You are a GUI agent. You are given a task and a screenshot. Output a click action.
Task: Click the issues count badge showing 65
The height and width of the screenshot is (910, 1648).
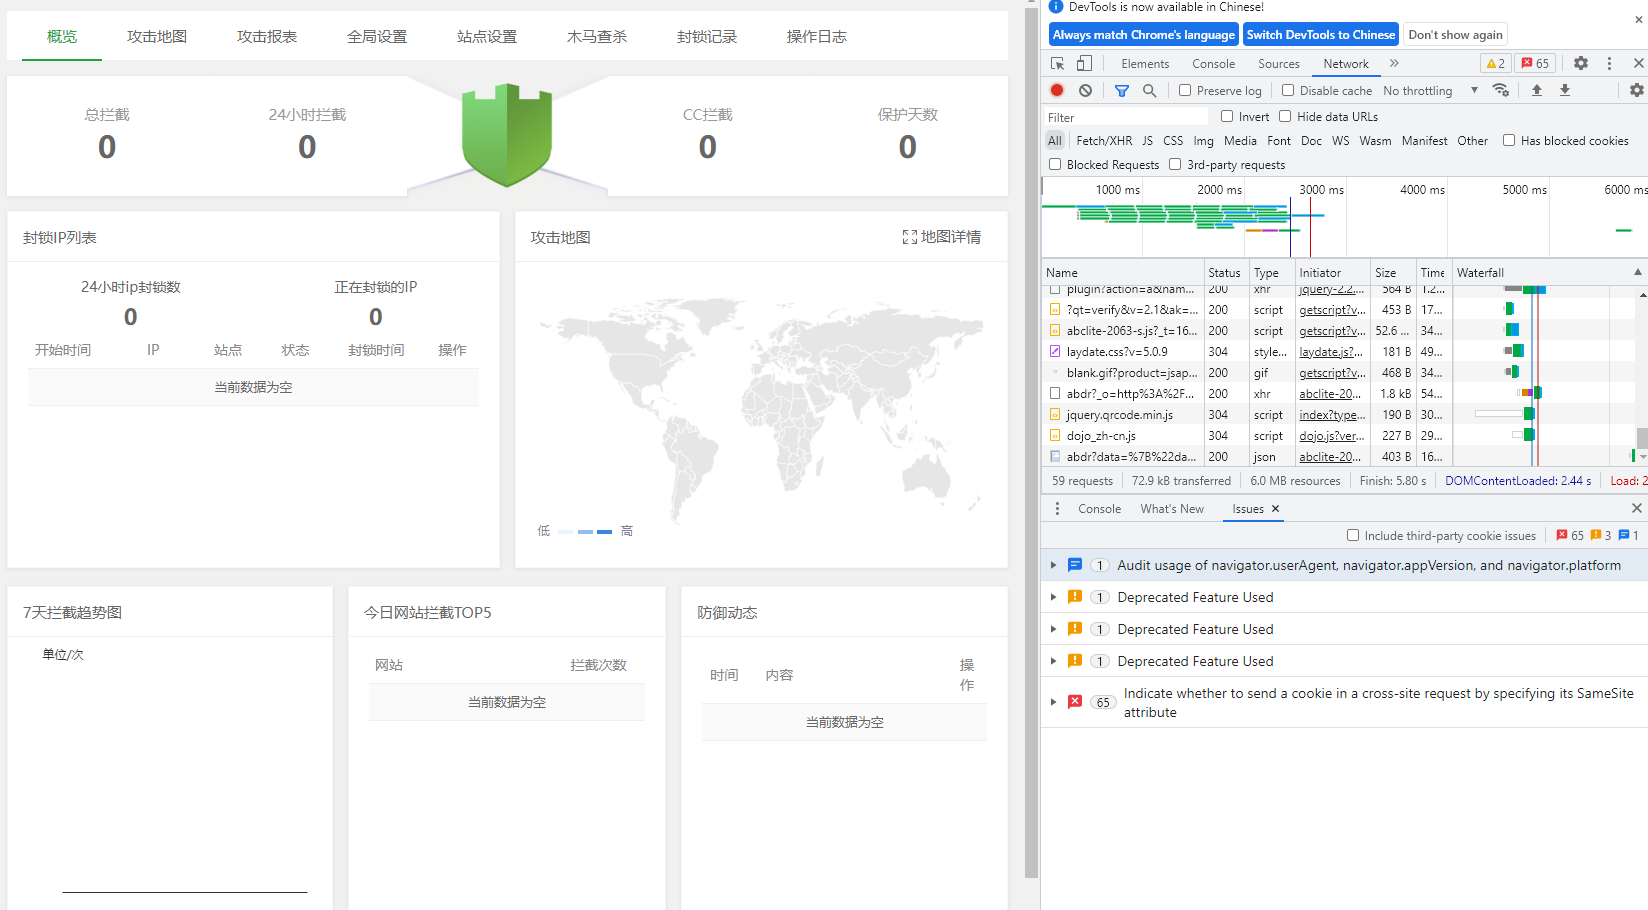point(1535,63)
